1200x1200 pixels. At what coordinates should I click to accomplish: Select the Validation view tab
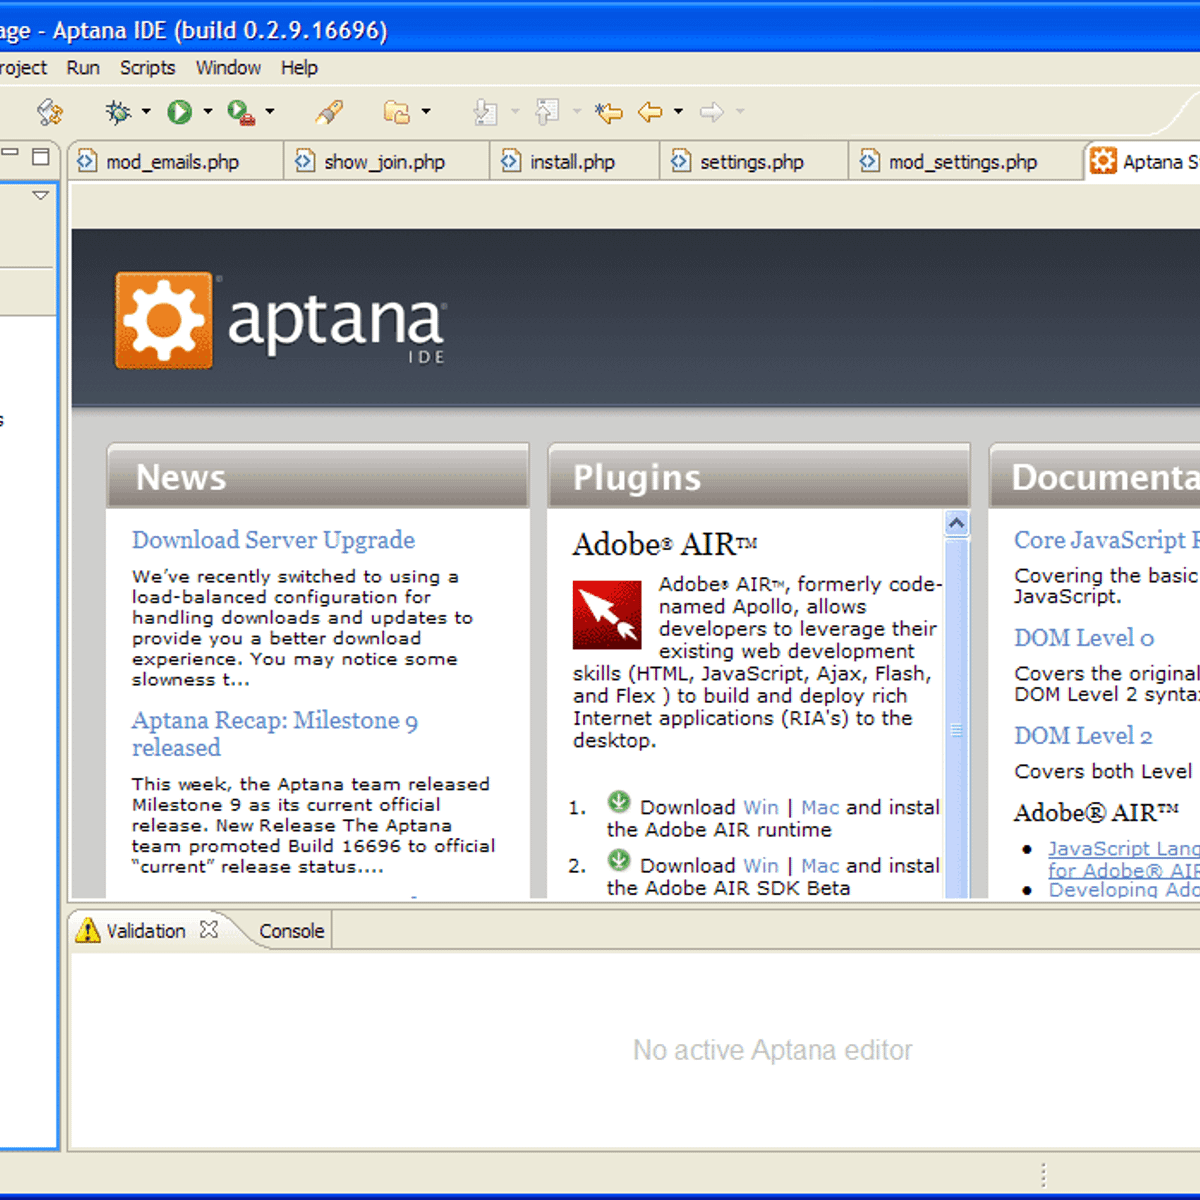coord(147,930)
